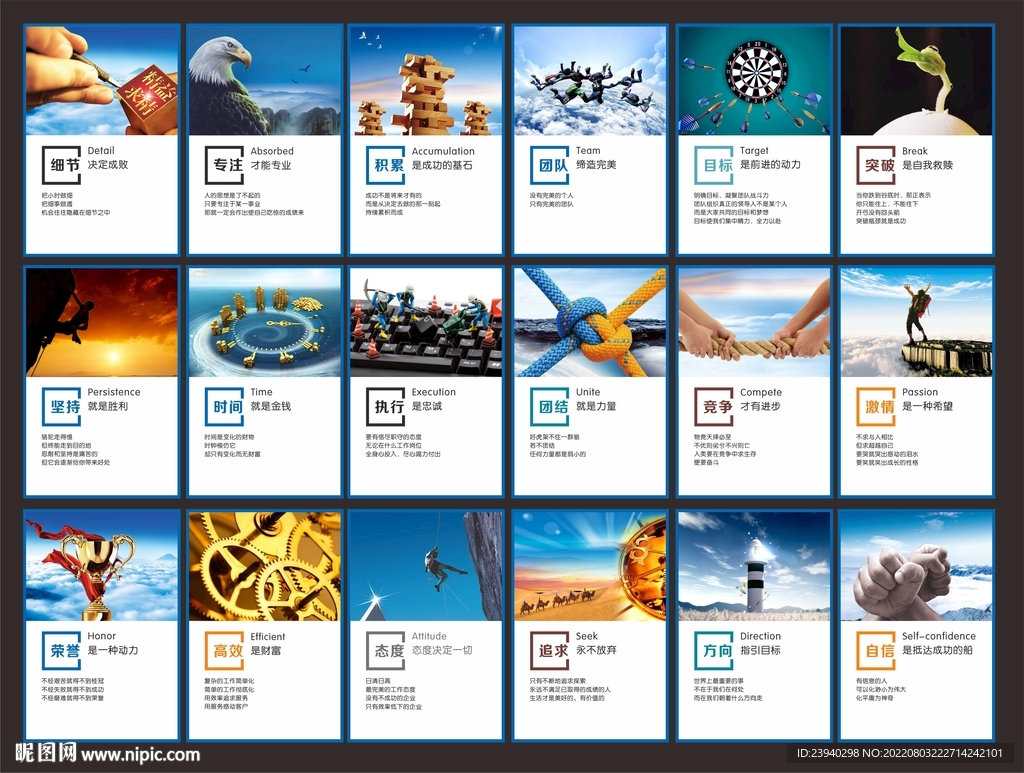Viewport: 1024px width, 773px height.
Task: Click the 'Self-confidence' heading text
Action: tap(938, 636)
